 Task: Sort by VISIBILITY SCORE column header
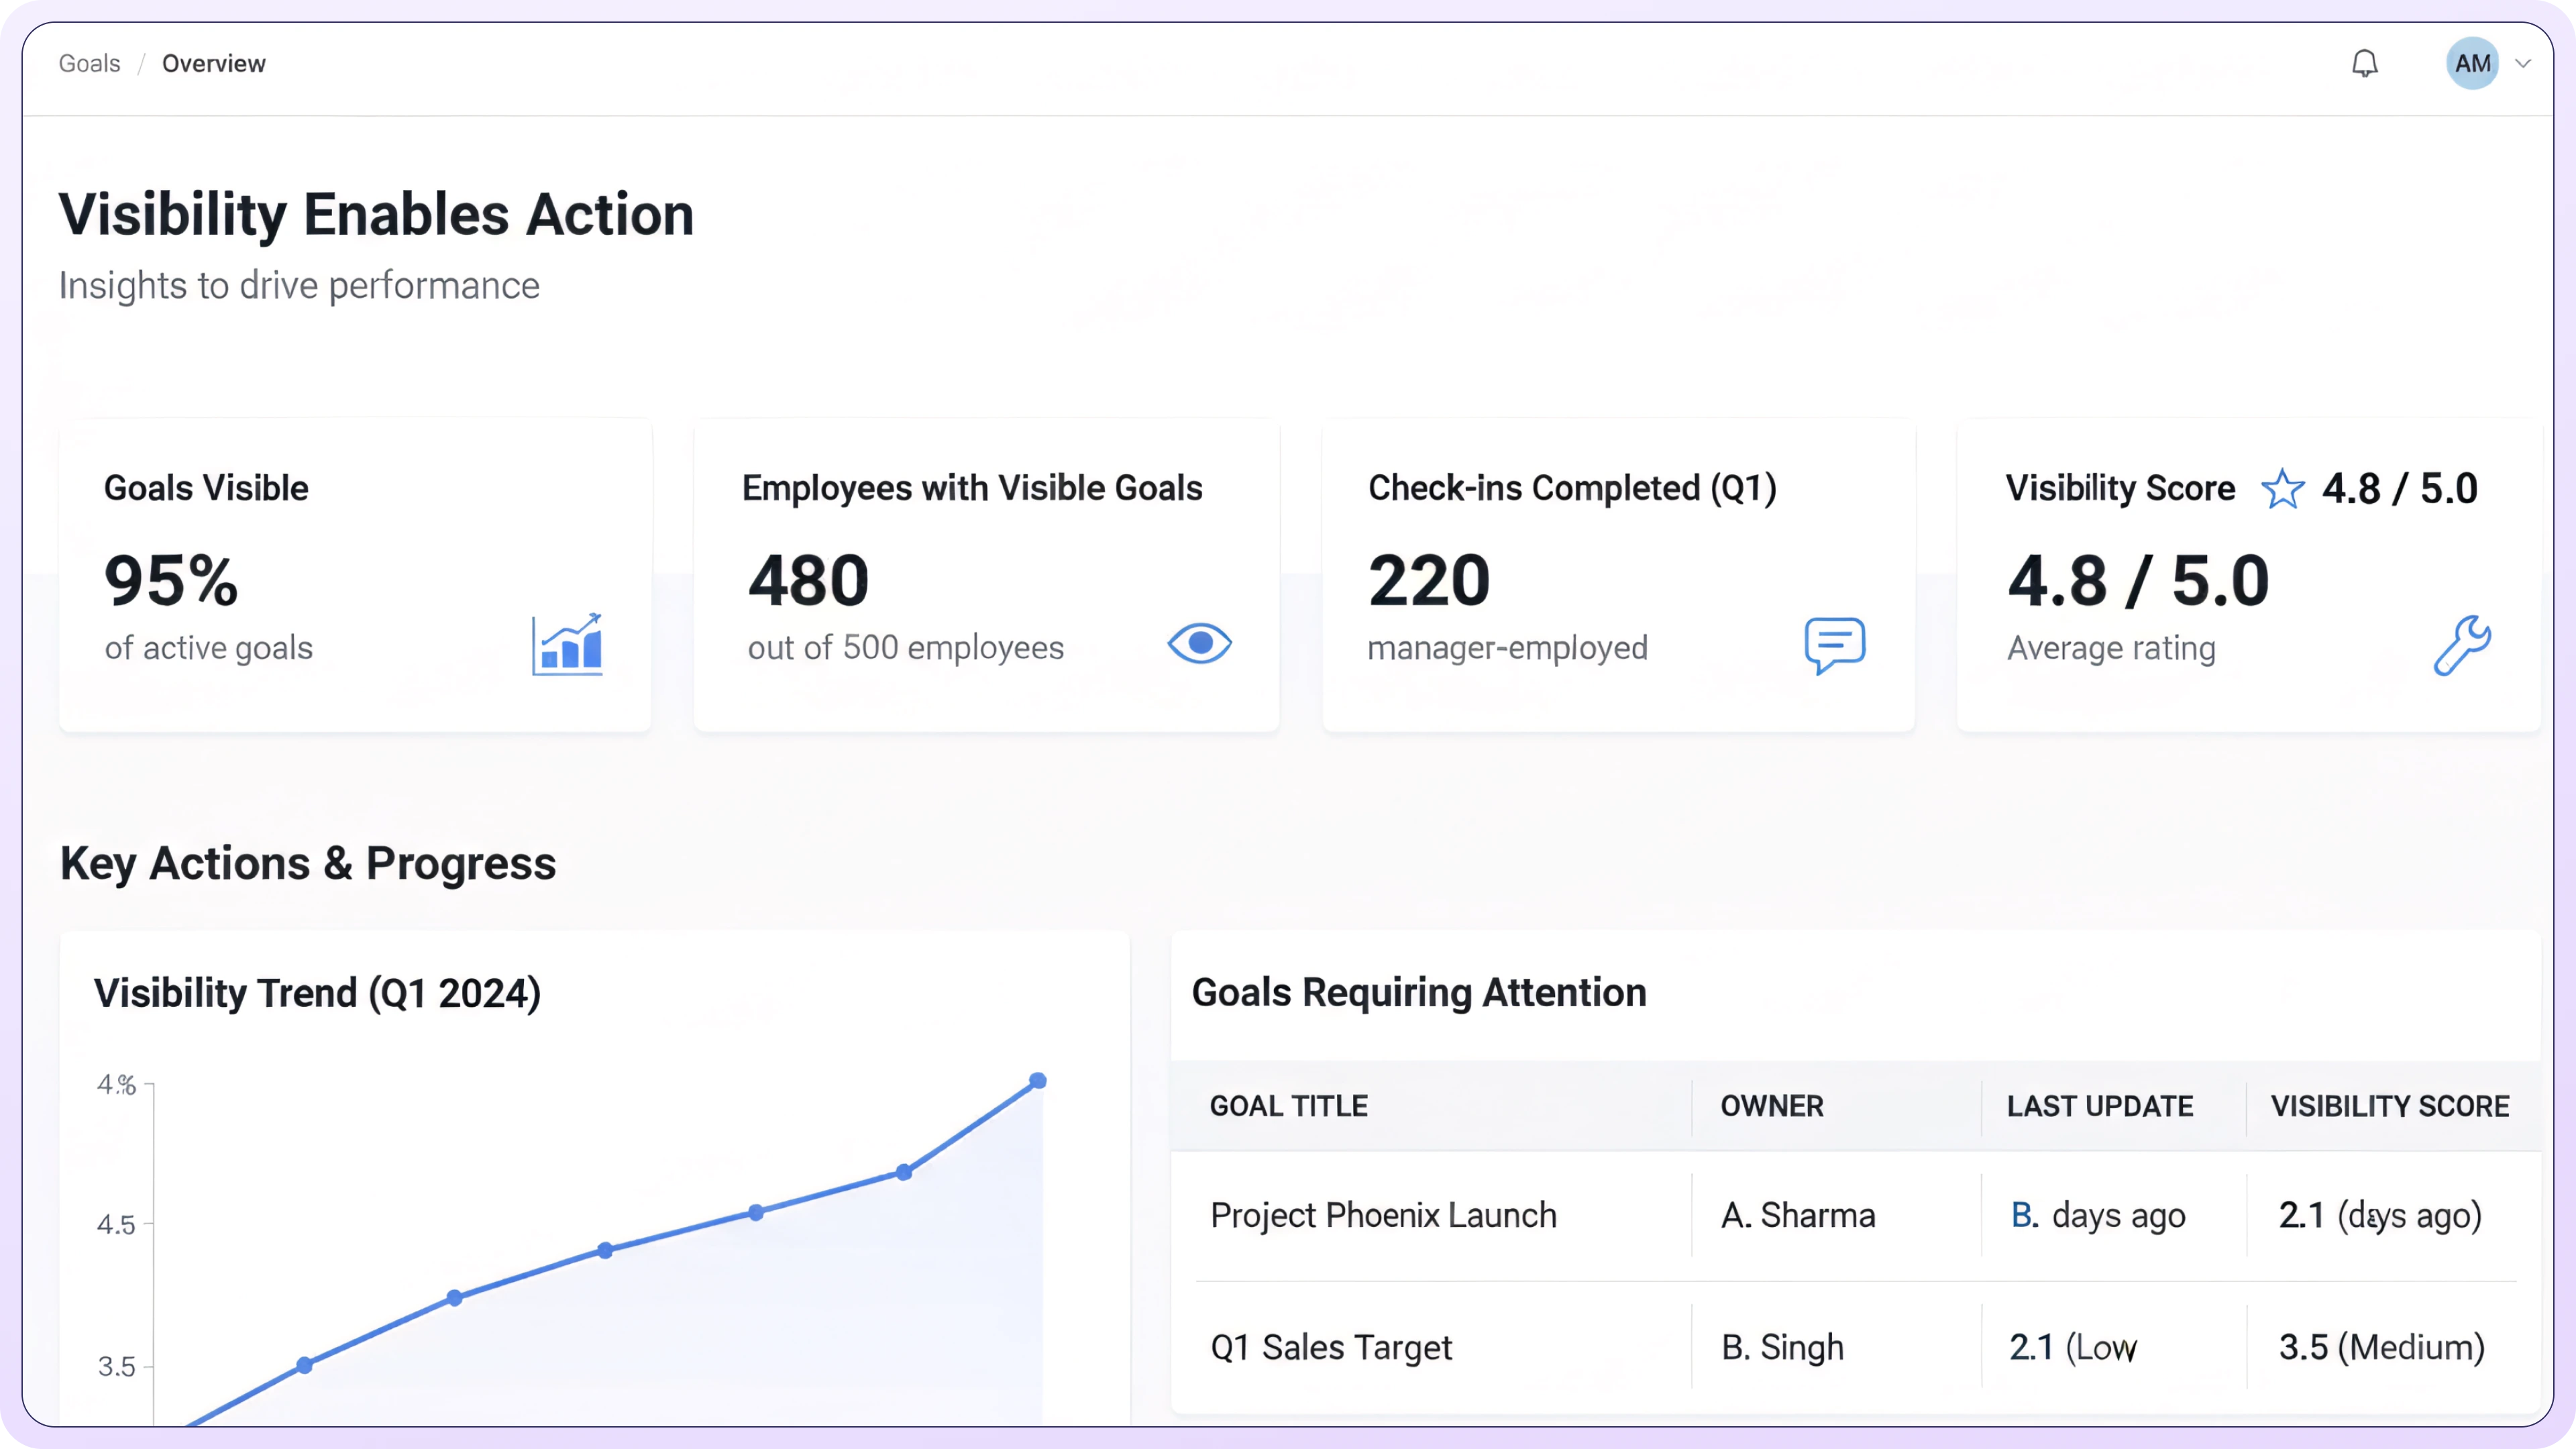tap(2389, 1106)
